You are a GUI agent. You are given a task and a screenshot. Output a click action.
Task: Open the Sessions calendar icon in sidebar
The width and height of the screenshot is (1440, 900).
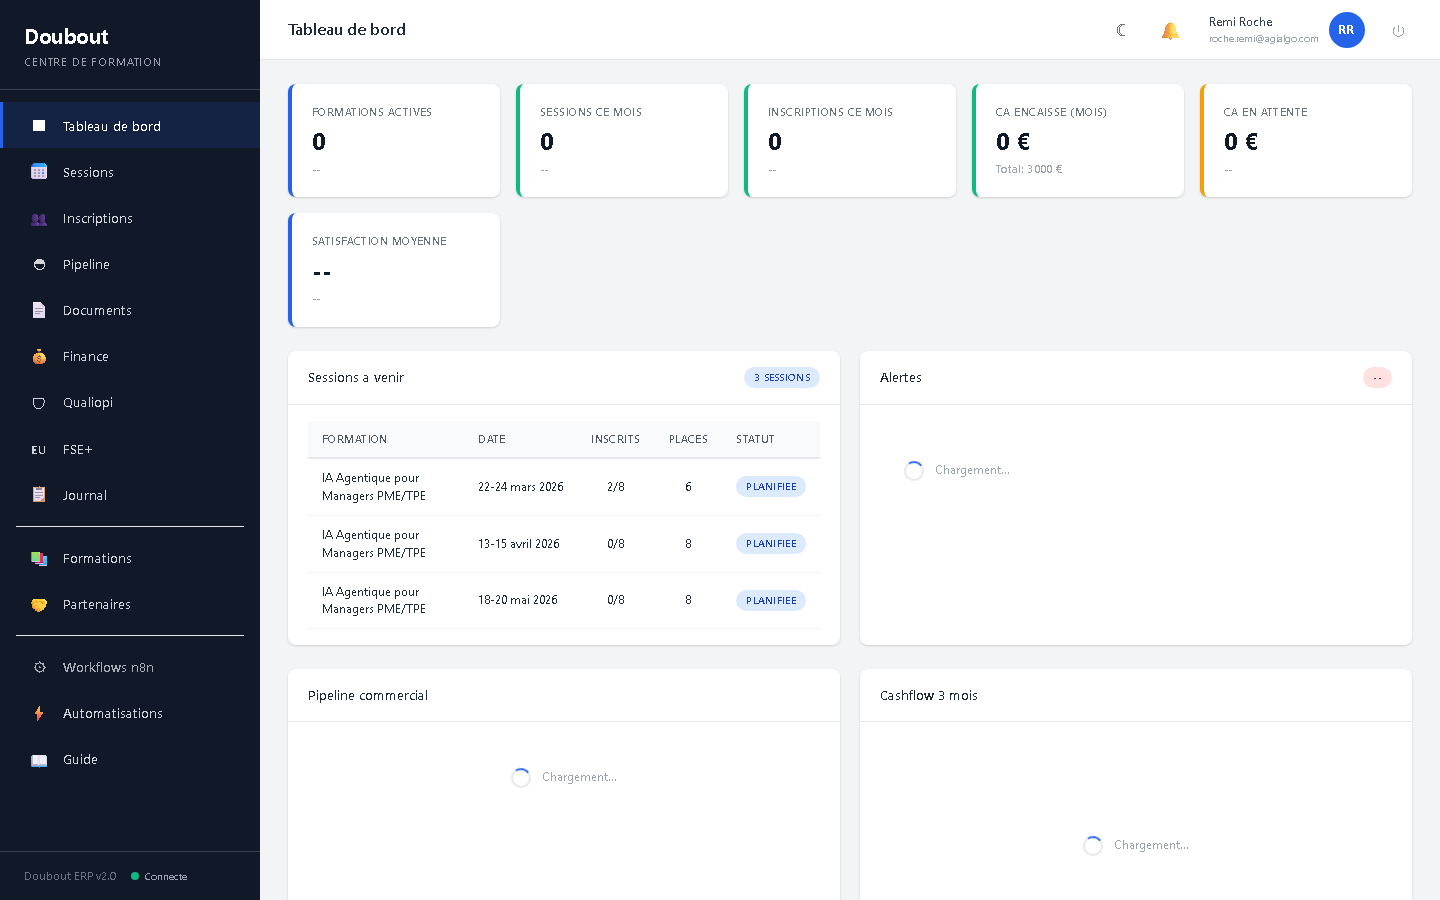click(39, 172)
